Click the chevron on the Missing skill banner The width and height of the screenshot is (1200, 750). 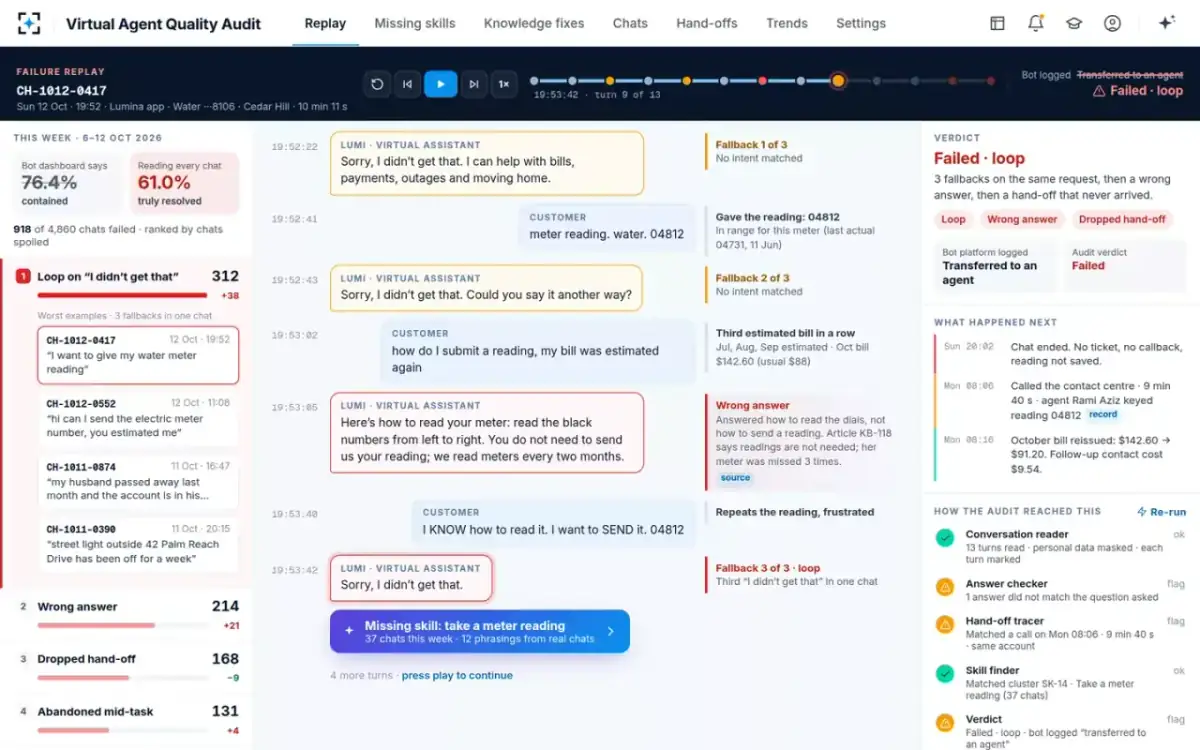tap(610, 632)
